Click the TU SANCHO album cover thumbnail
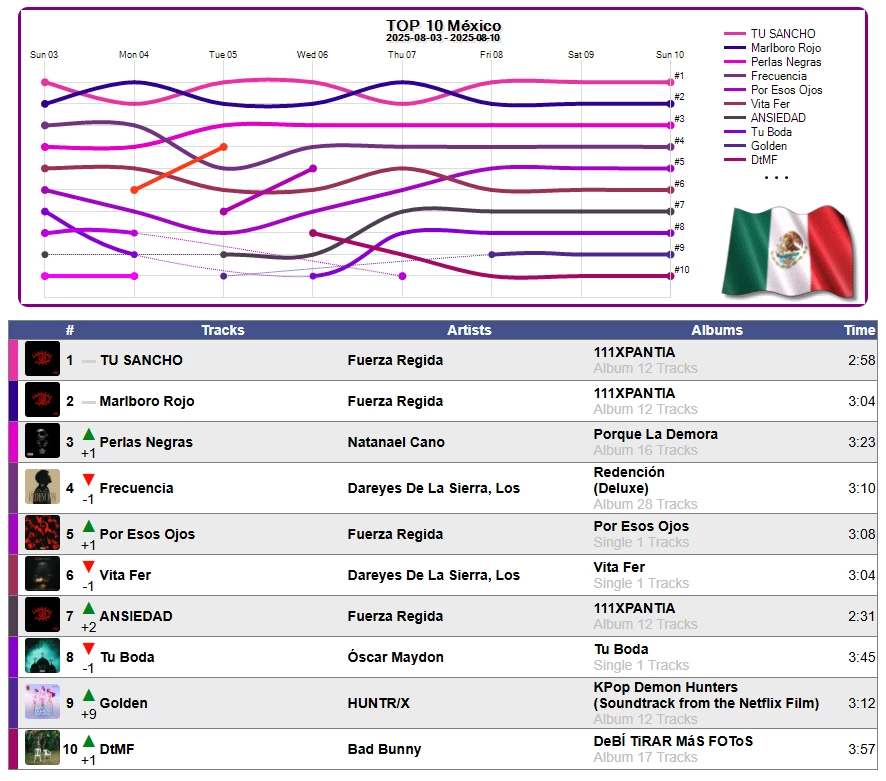Viewport: 886px width, 781px height. [x=42, y=359]
